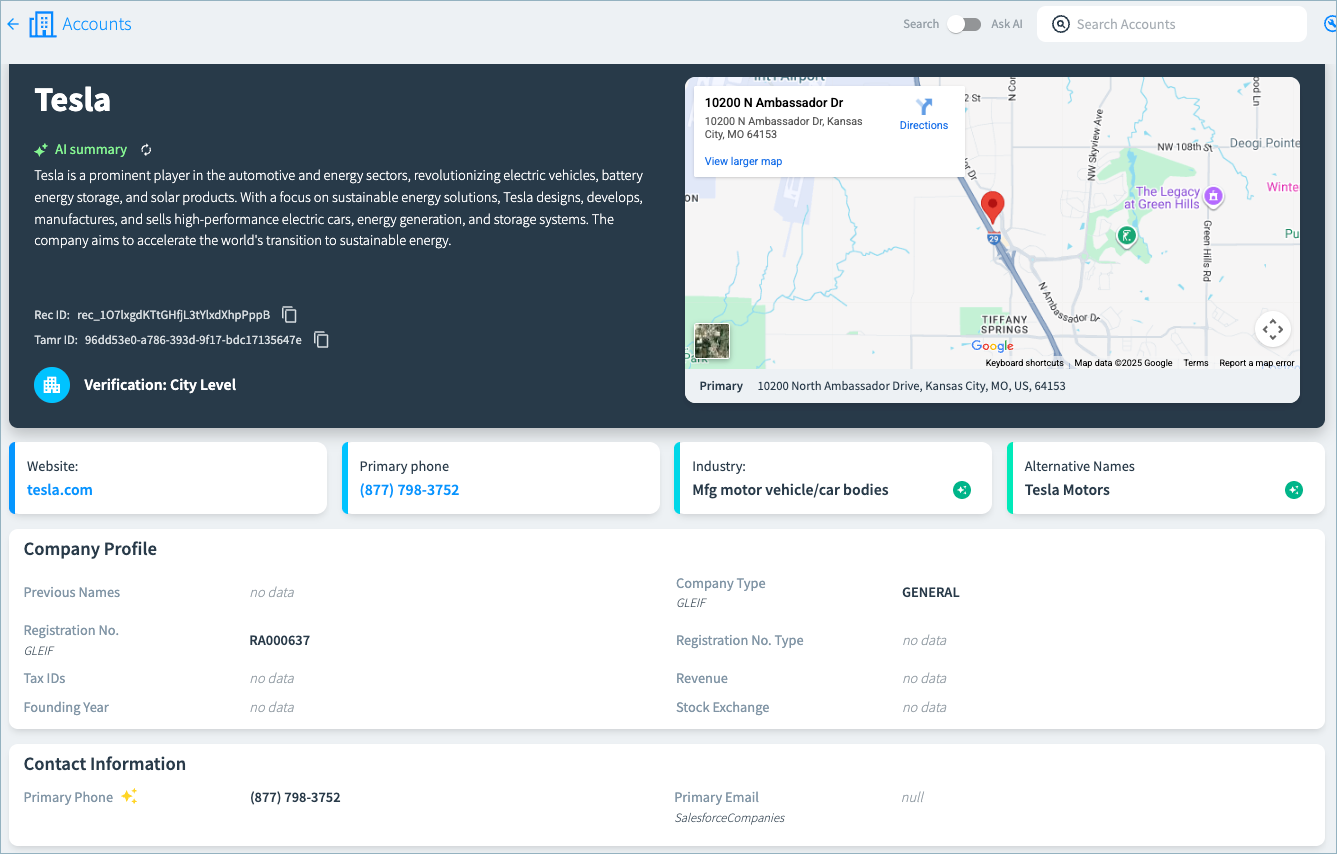The height and width of the screenshot is (854, 1337).
Task: Click the sparkle icon beside Primary Phone
Action: tap(129, 796)
